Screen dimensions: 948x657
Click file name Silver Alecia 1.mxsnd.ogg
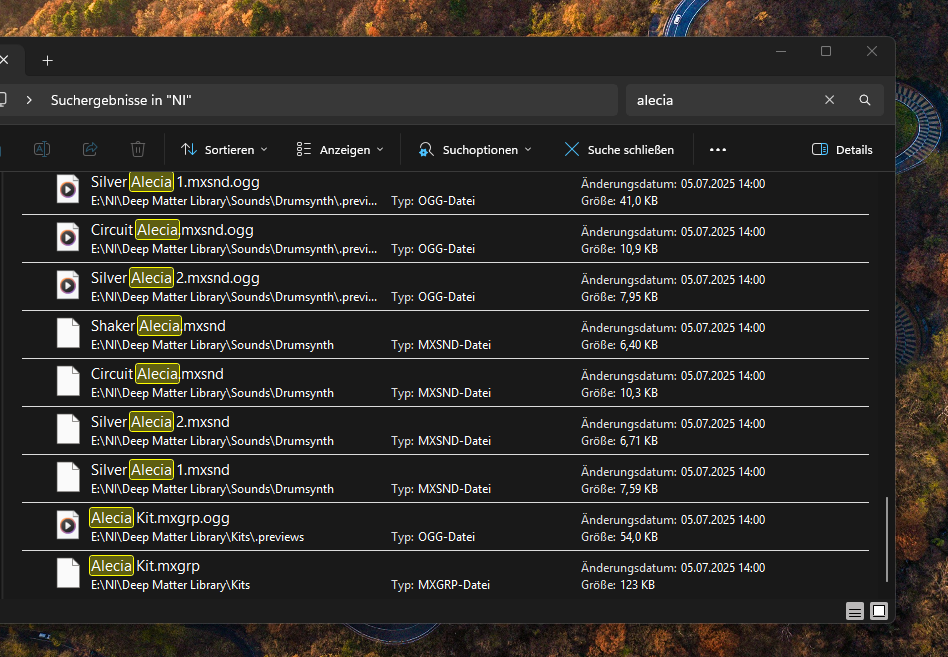point(175,182)
